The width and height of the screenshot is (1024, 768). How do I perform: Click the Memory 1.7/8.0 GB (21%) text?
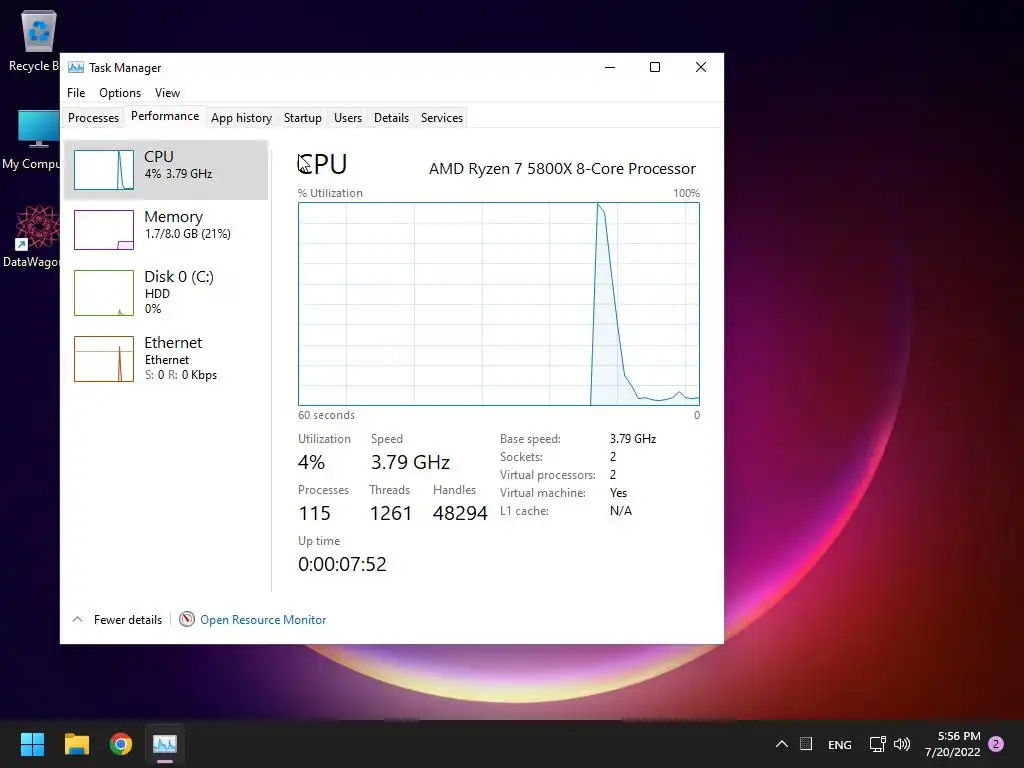[187, 234]
